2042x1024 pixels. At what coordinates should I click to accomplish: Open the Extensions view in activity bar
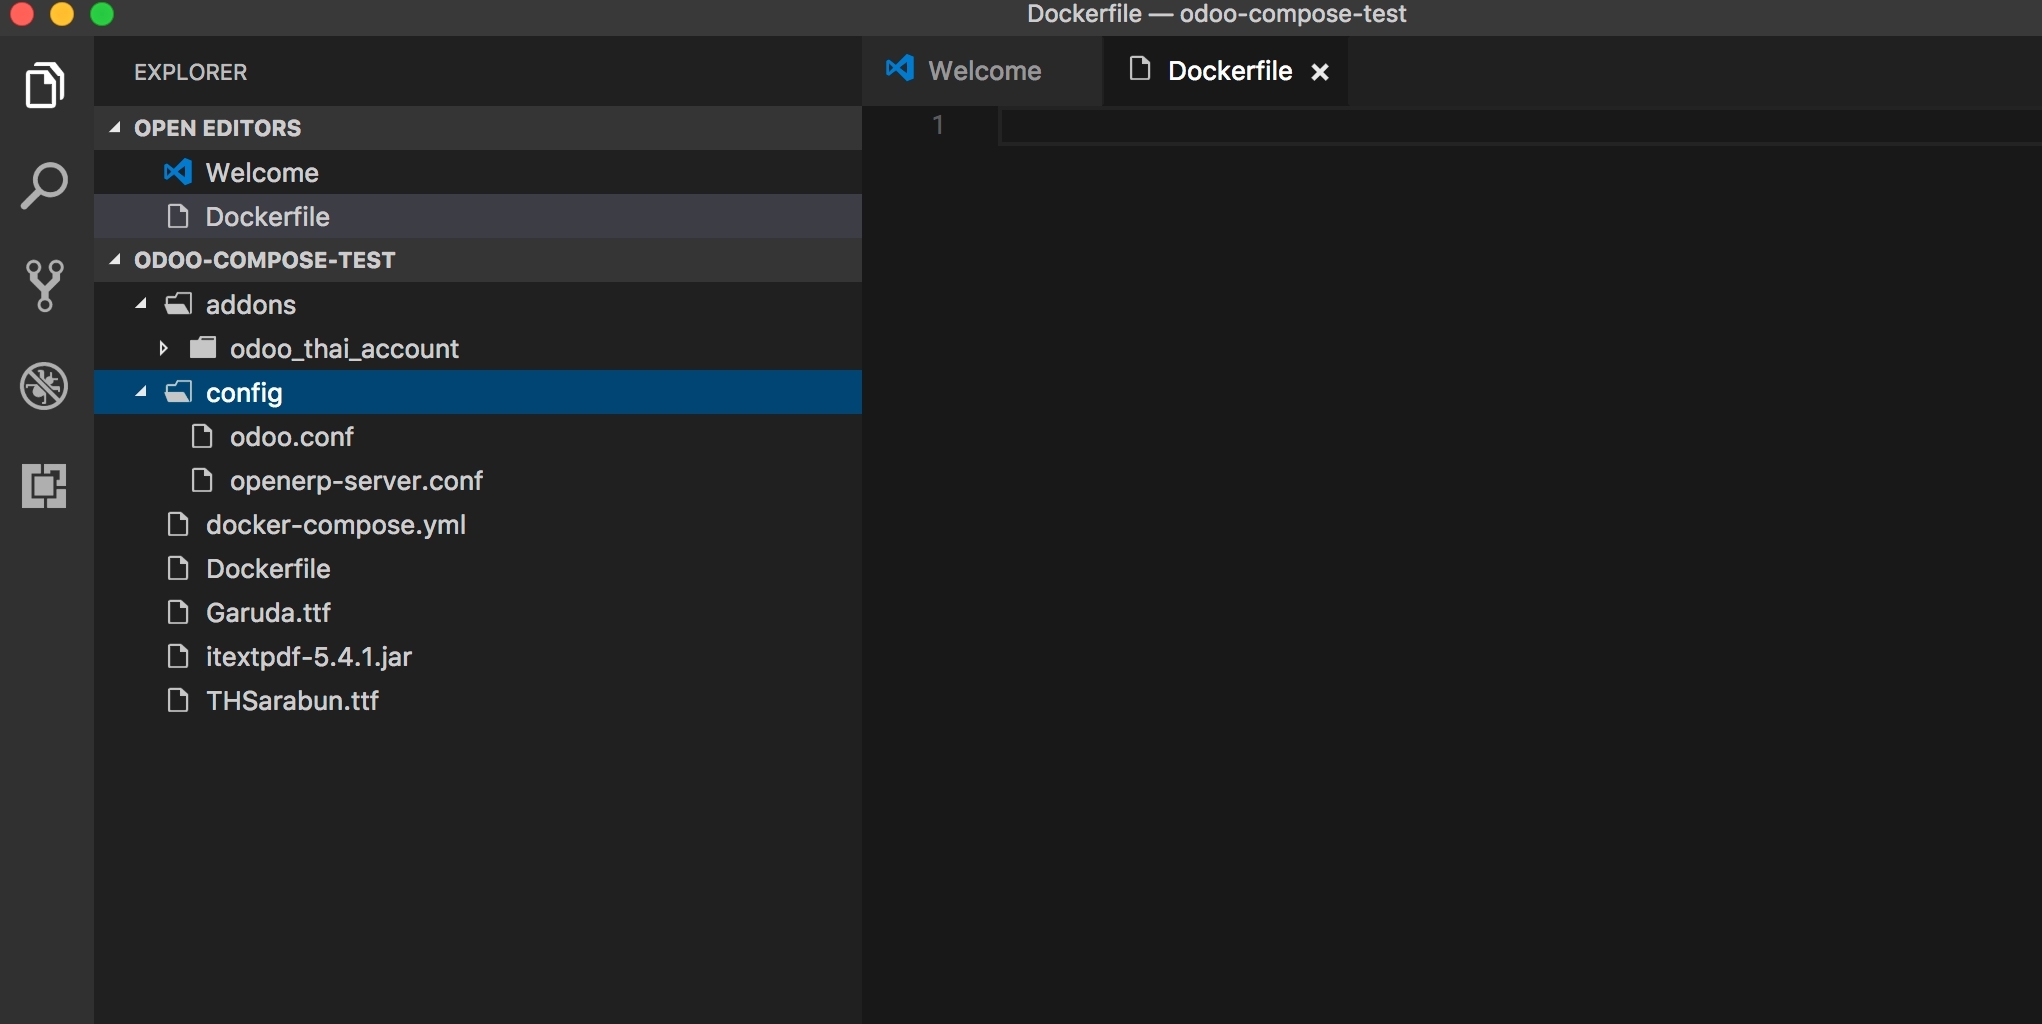(x=45, y=486)
